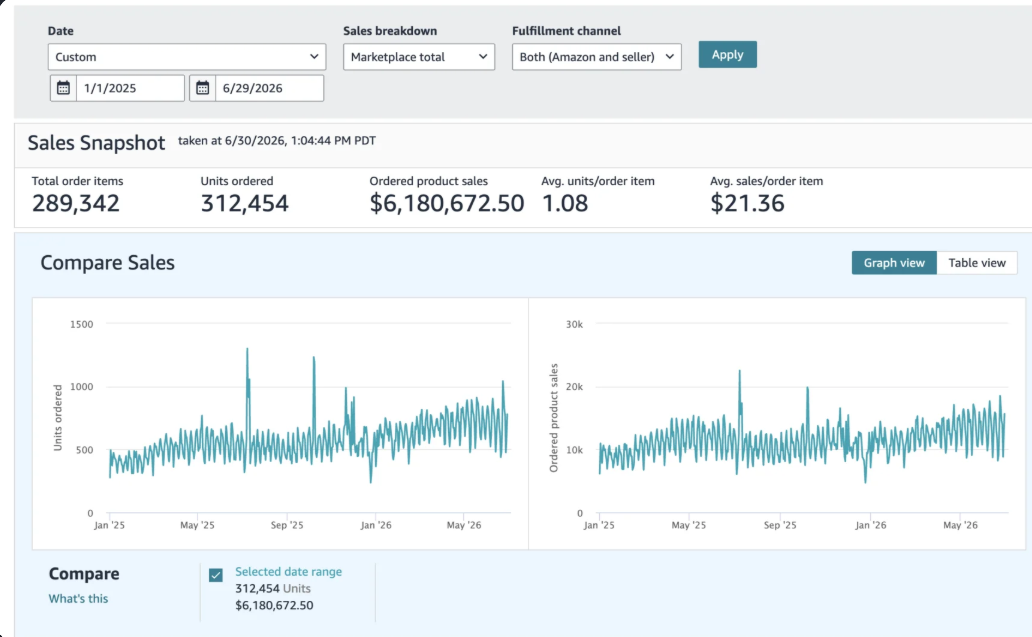
Task: Edit the end date field 6/29/2026
Action: click(269, 88)
